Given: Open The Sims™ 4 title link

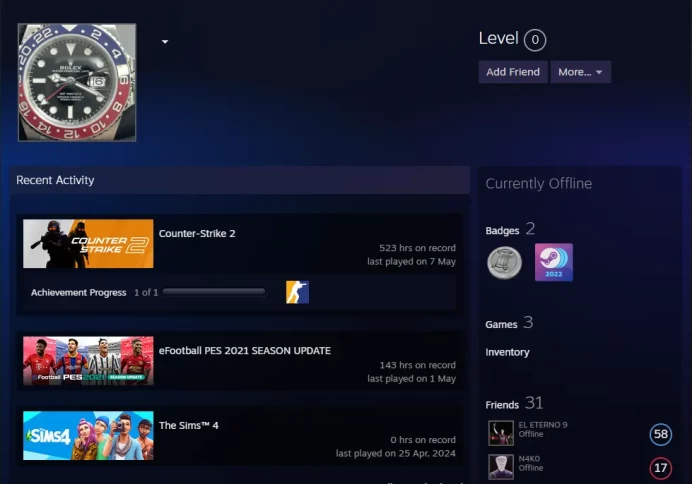Looking at the screenshot, I should (188, 425).
